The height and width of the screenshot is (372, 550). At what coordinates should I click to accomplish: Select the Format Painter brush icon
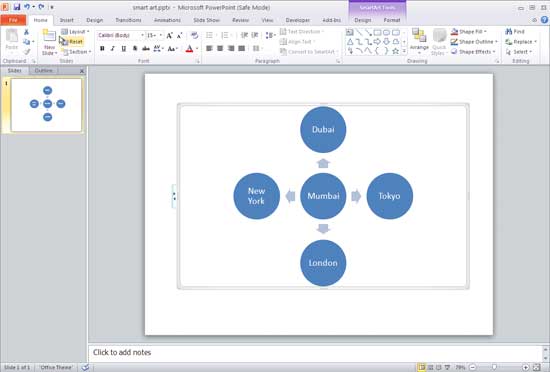pos(26,52)
